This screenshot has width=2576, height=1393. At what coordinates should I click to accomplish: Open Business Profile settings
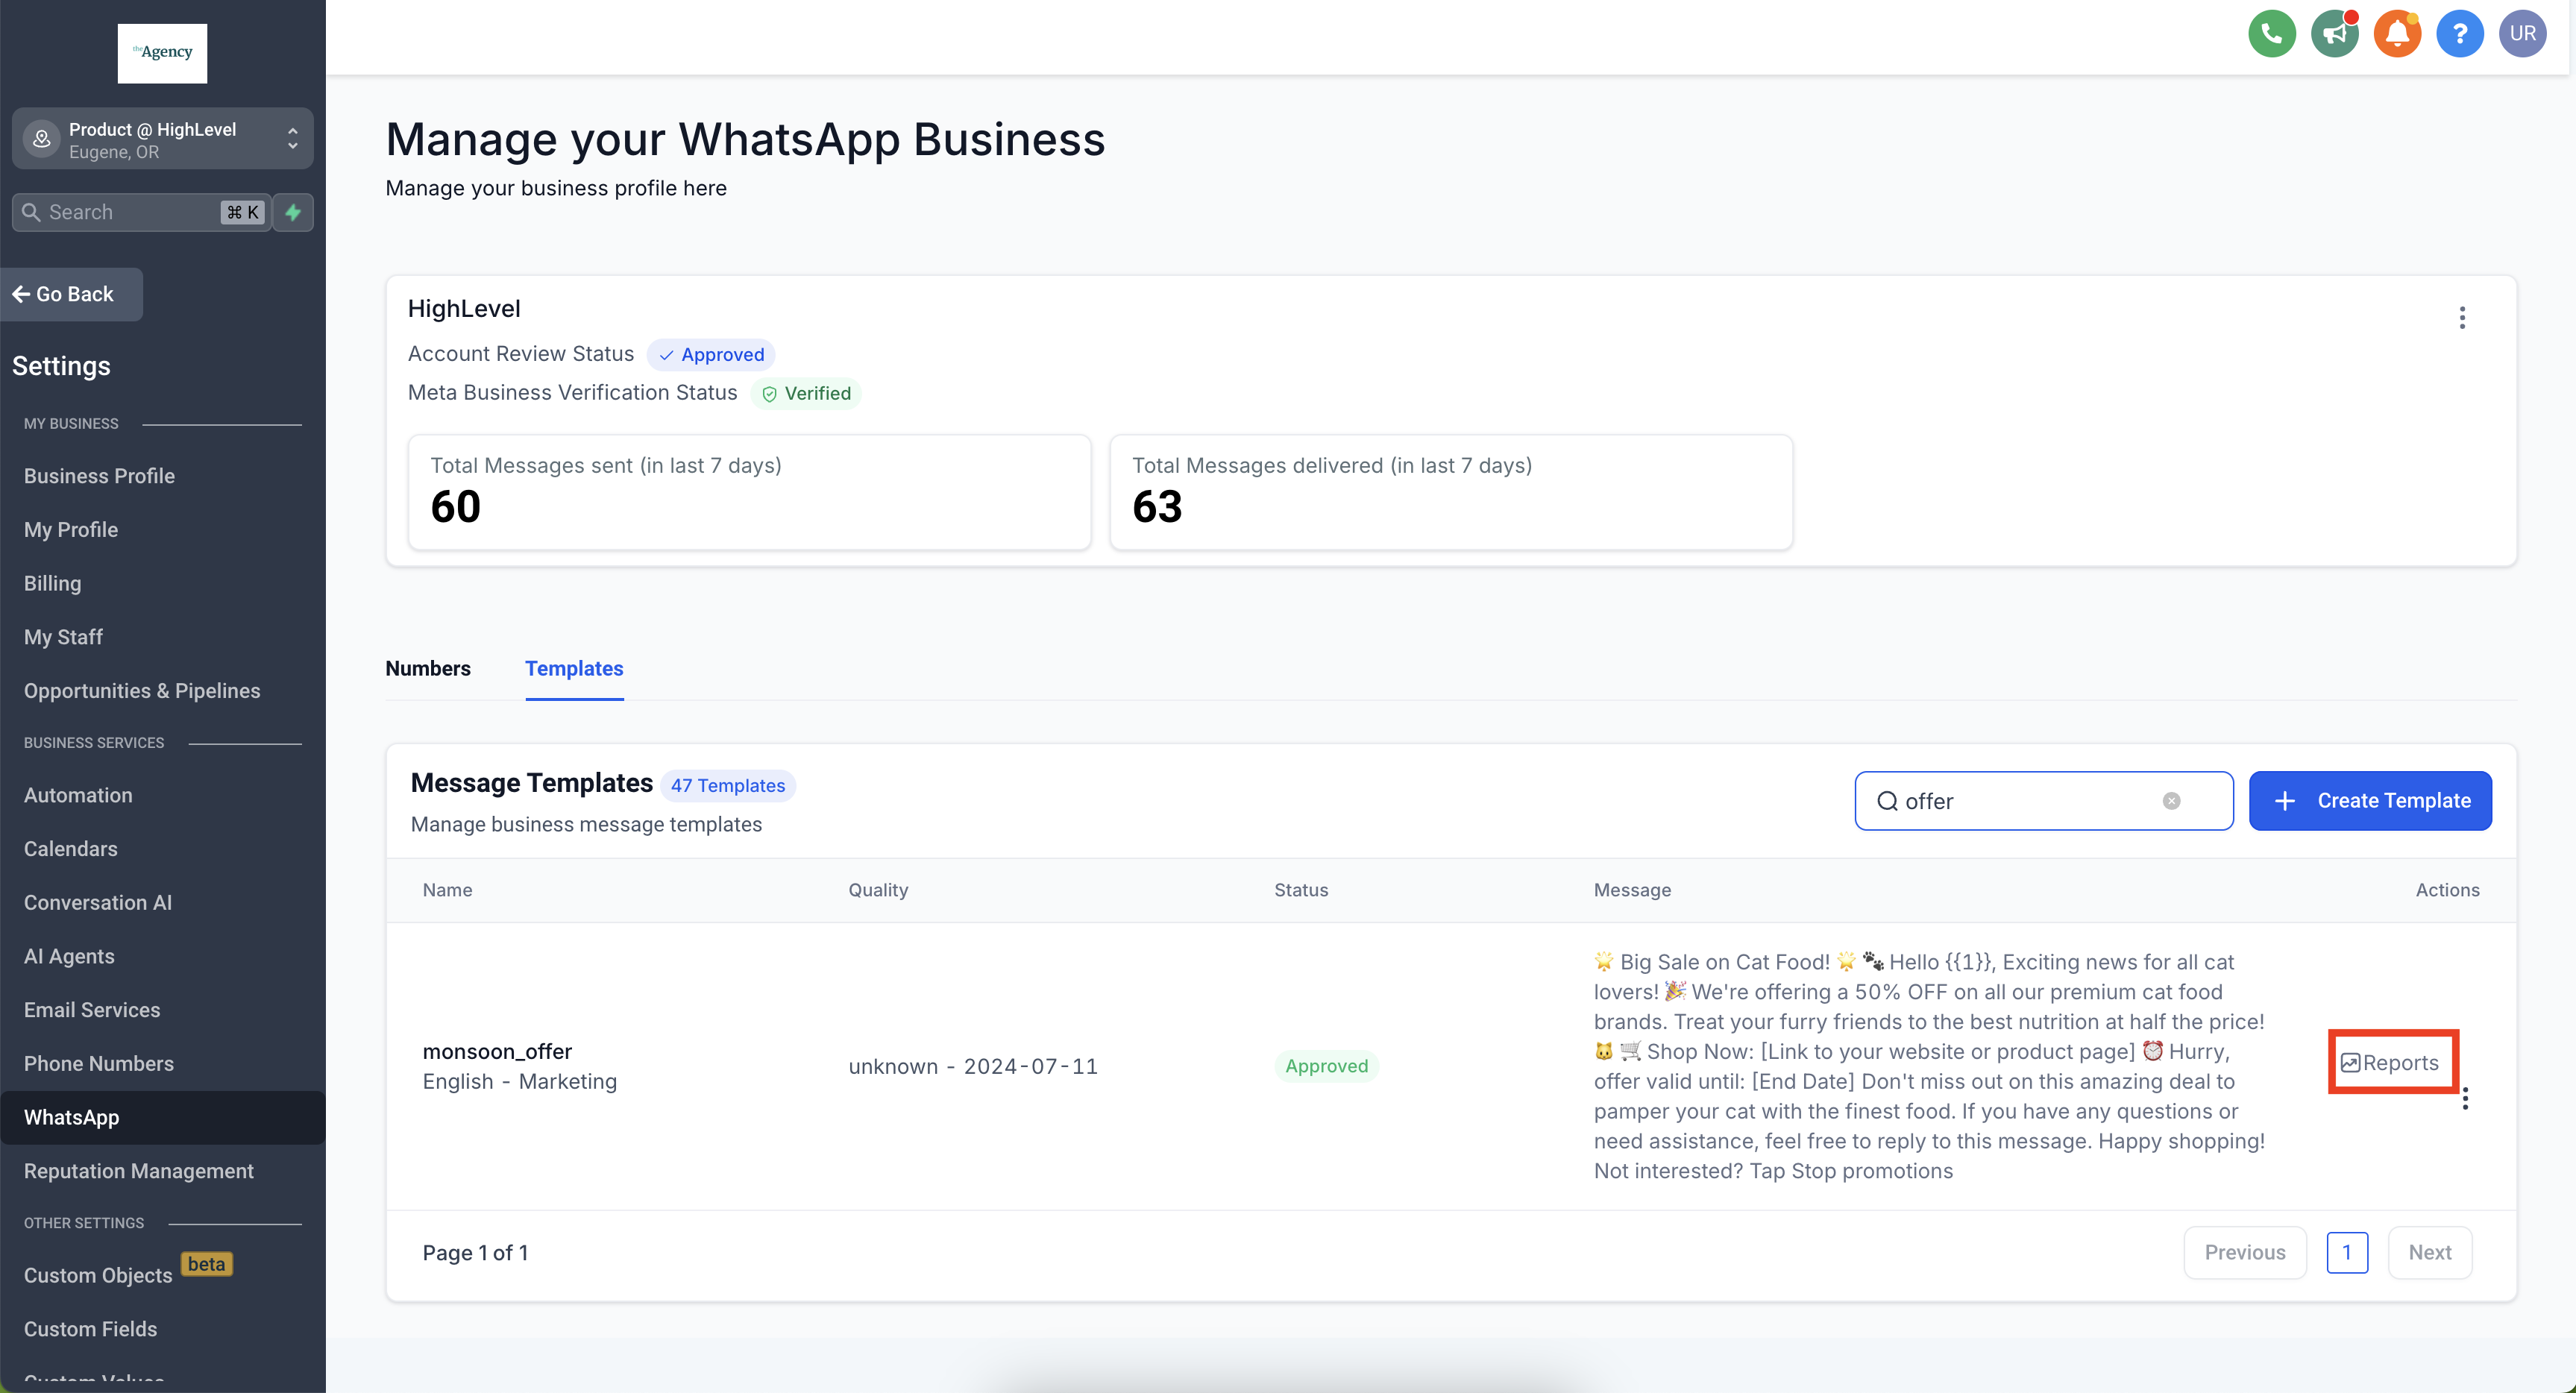point(99,476)
